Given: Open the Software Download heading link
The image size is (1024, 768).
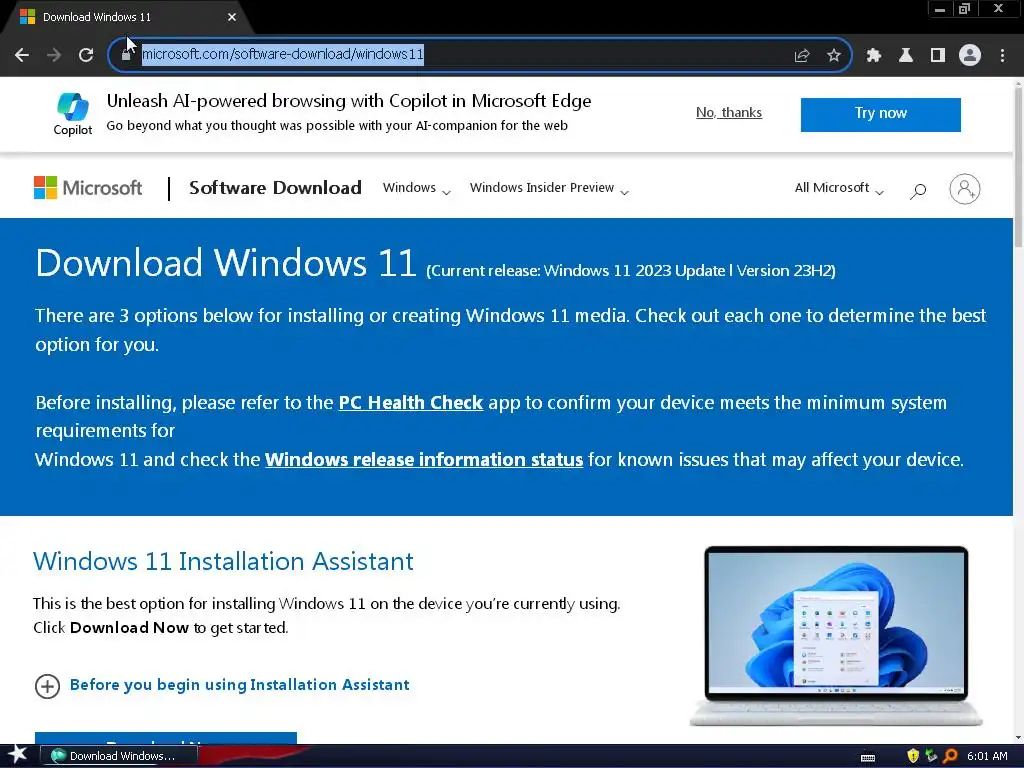Looking at the screenshot, I should coord(275,187).
